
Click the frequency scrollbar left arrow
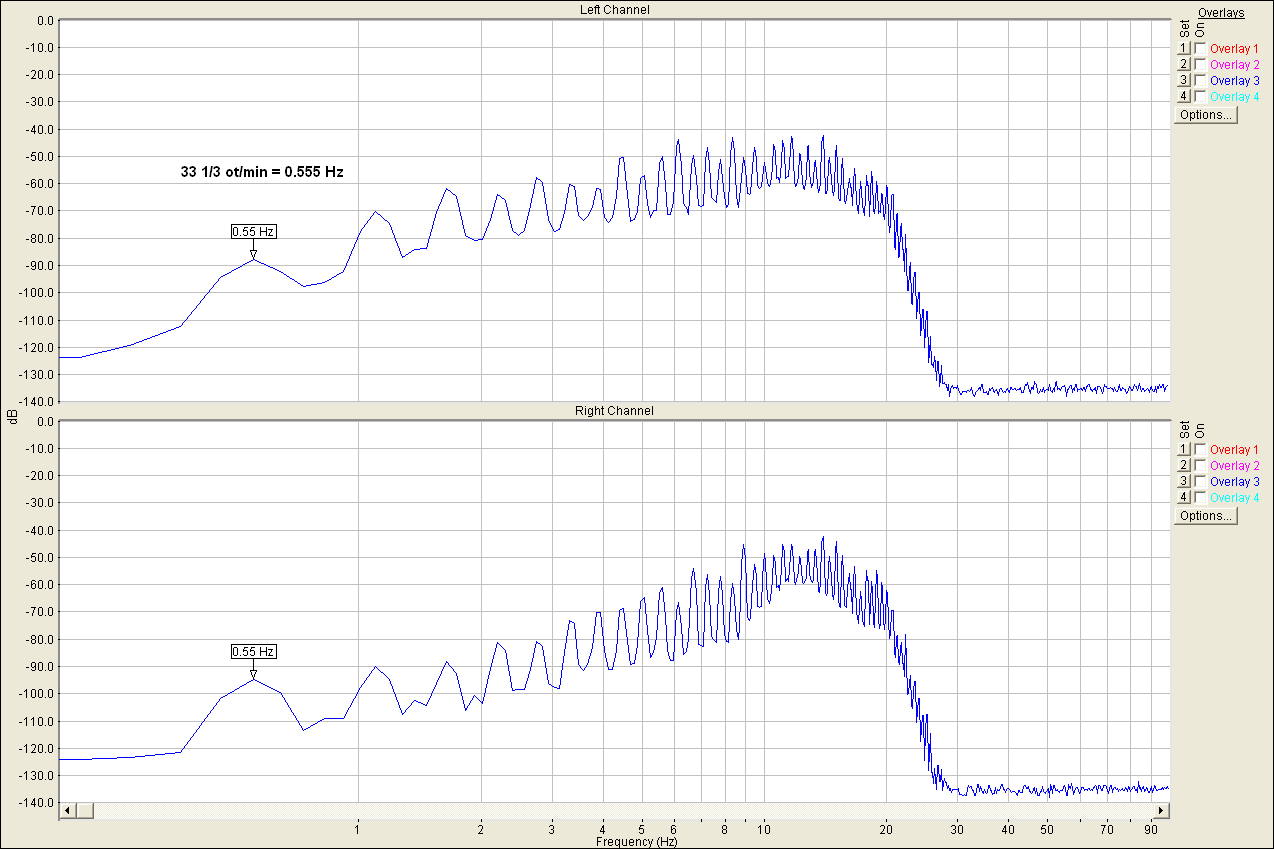coord(68,810)
